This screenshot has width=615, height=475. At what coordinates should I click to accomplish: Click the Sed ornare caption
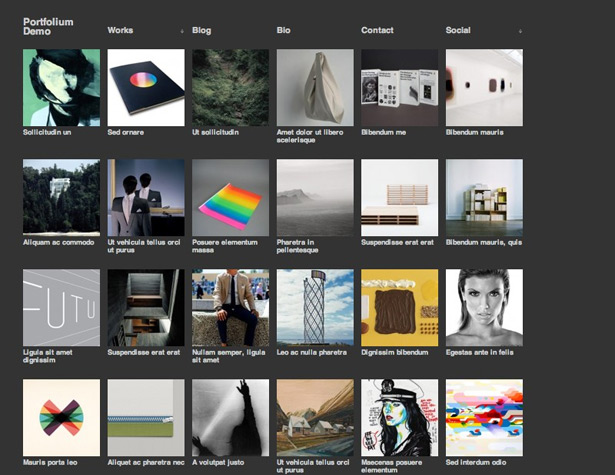click(x=126, y=132)
